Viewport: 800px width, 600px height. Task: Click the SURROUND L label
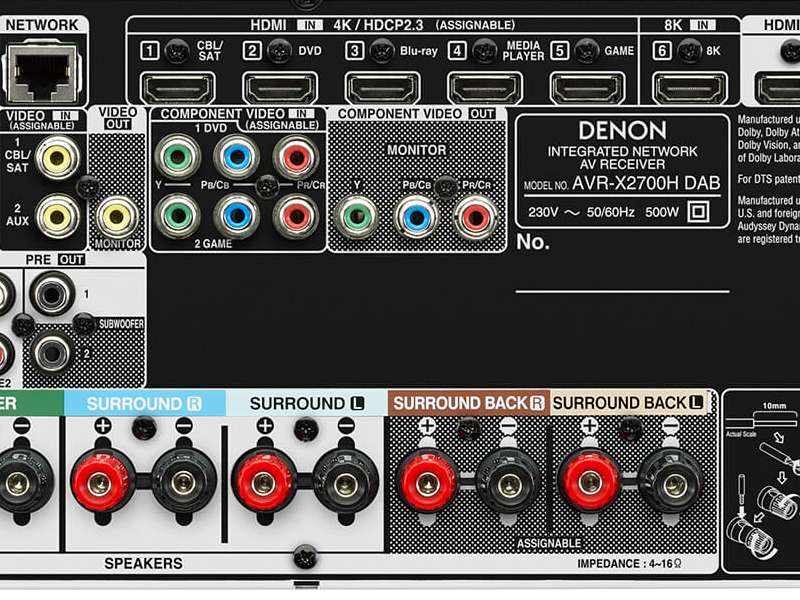pos(307,403)
